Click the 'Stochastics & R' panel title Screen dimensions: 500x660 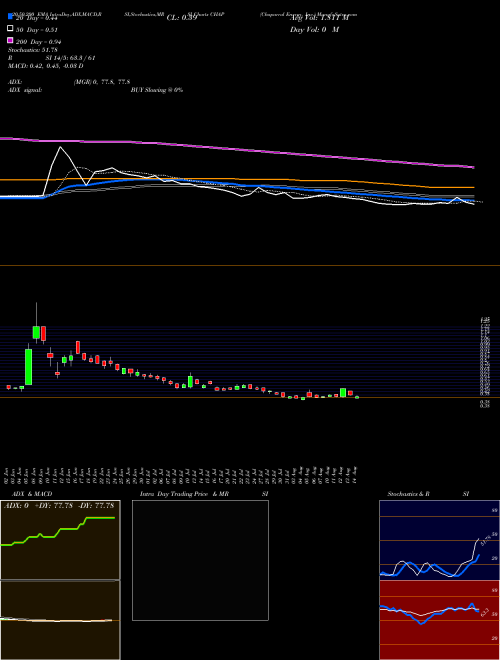coord(408,494)
